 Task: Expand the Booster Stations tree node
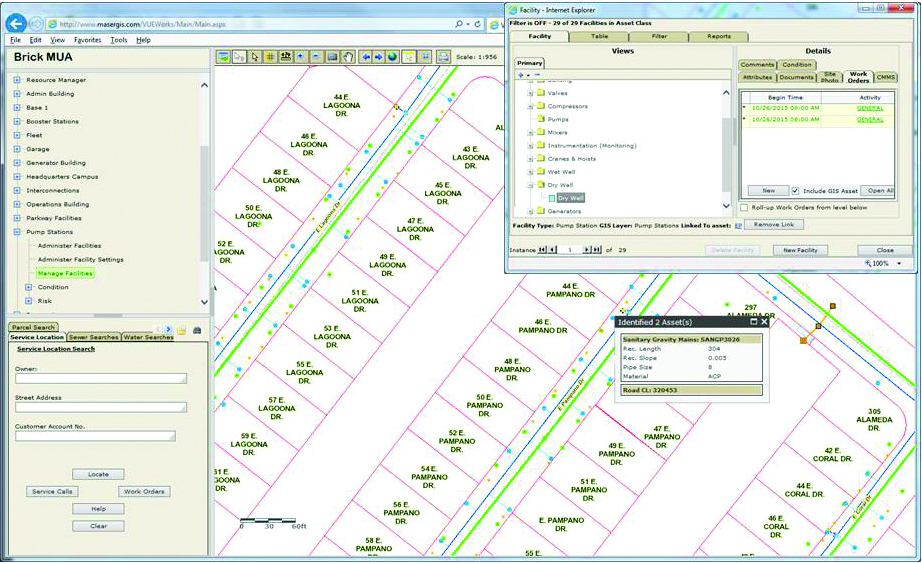(x=16, y=121)
